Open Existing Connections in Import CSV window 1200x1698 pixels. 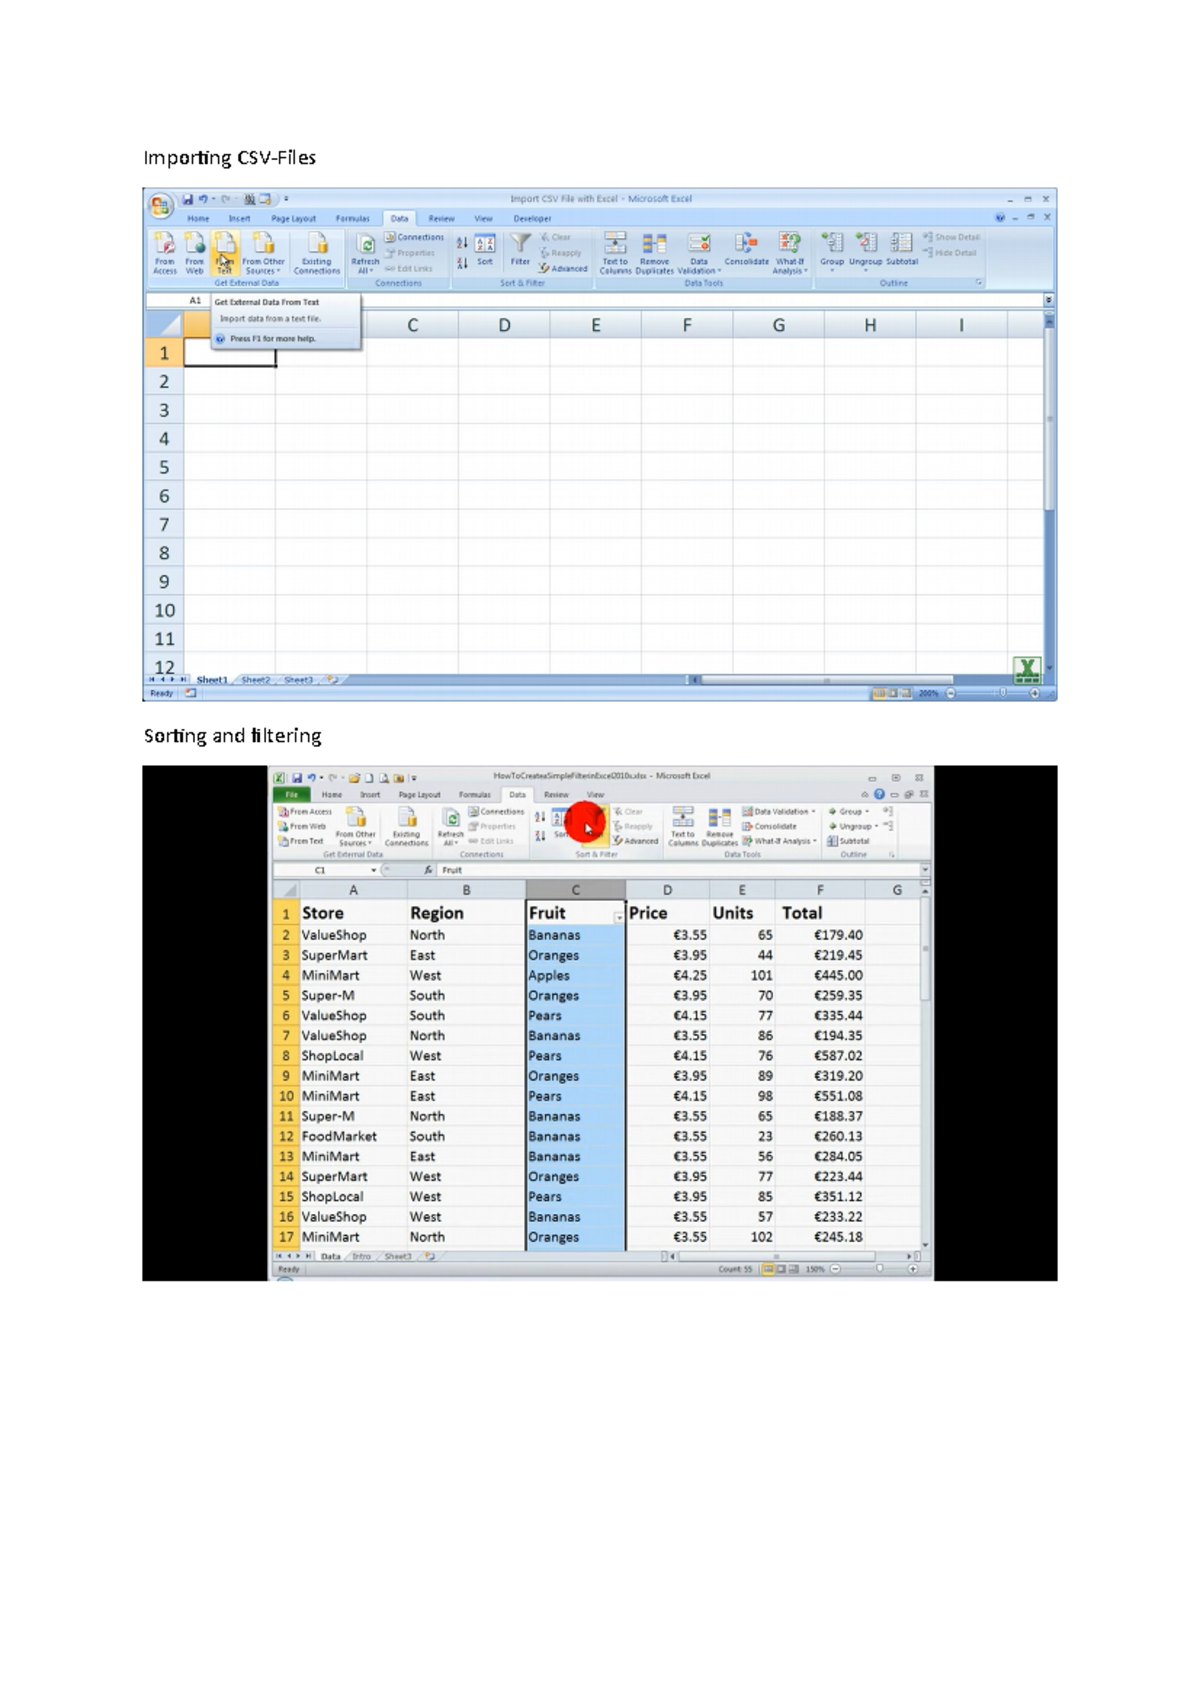[x=317, y=252]
